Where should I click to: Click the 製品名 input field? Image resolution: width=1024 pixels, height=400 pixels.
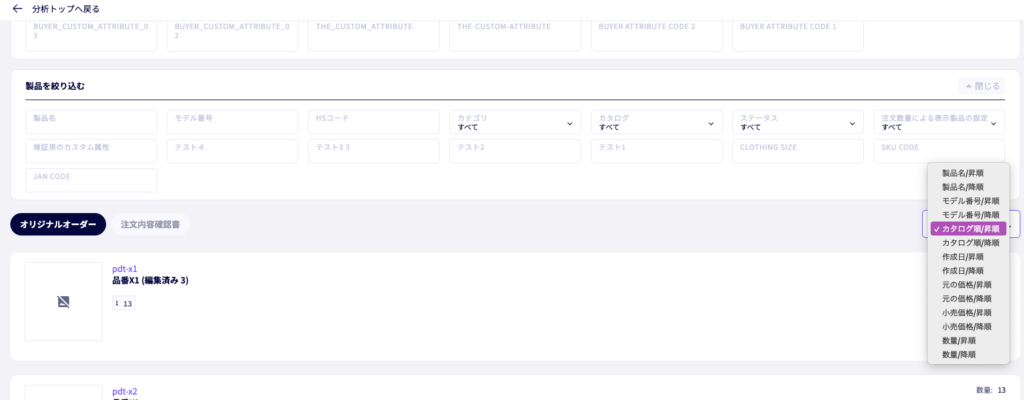tap(91, 122)
